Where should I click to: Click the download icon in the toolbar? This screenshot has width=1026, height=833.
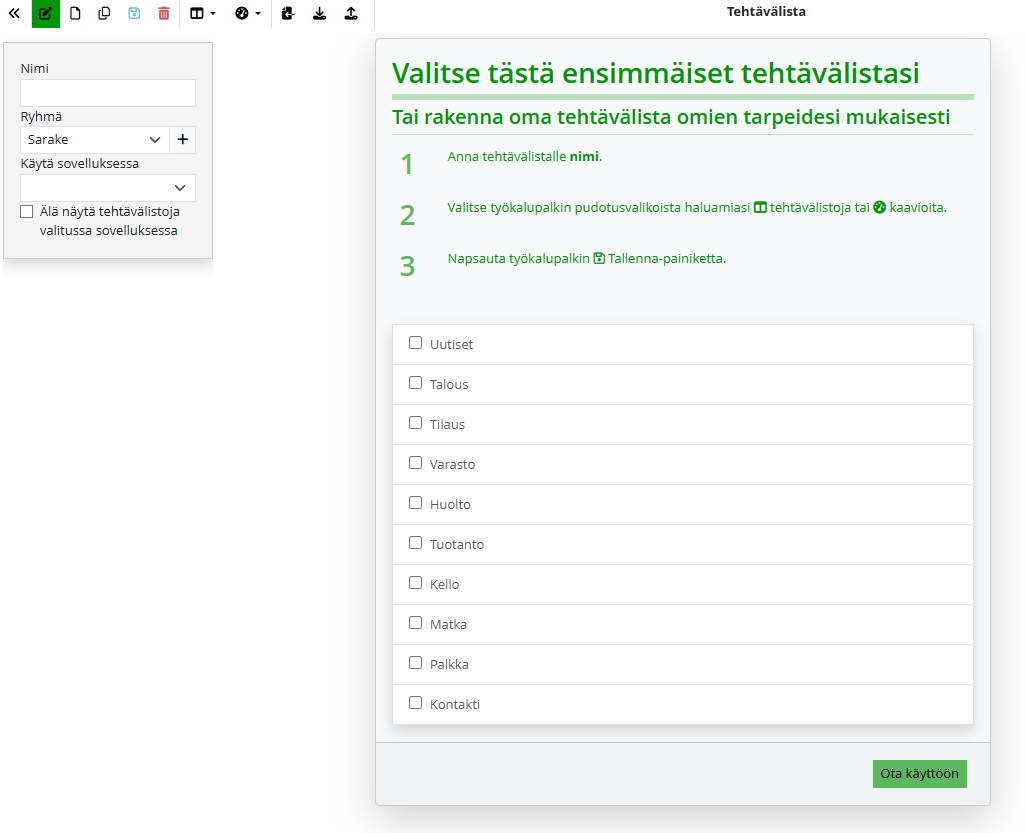(319, 14)
